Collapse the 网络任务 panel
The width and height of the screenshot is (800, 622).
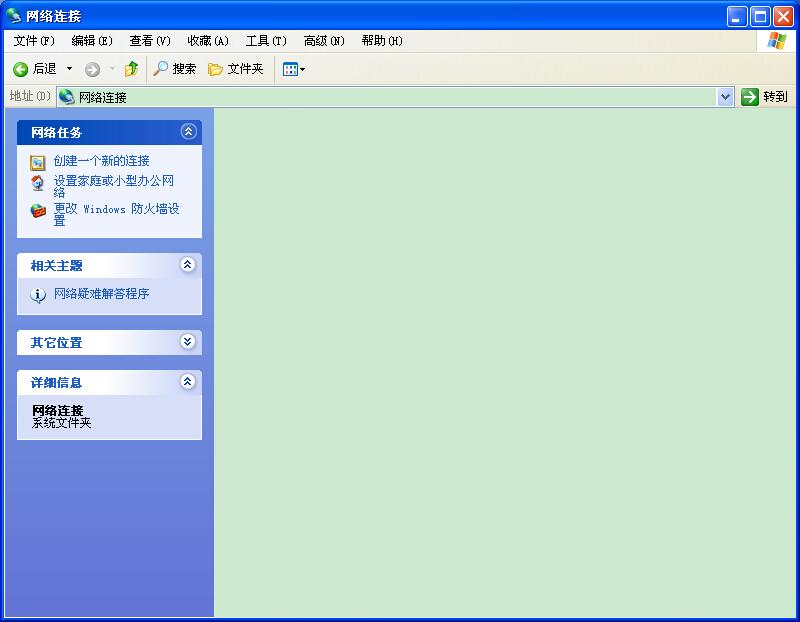(188, 132)
